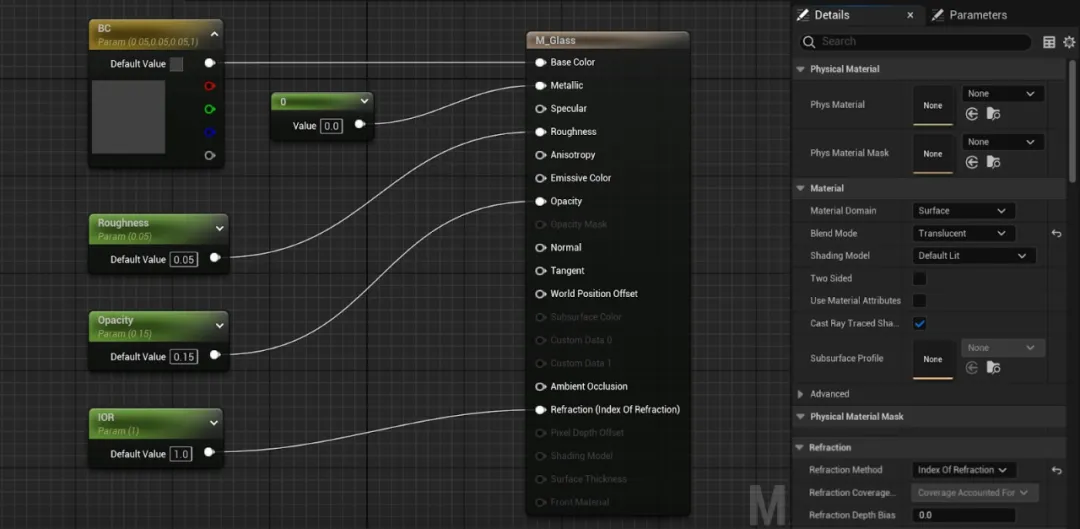This screenshot has width=1080, height=529.
Task: Click the blue channel output pin on BC node
Action: coord(210,132)
